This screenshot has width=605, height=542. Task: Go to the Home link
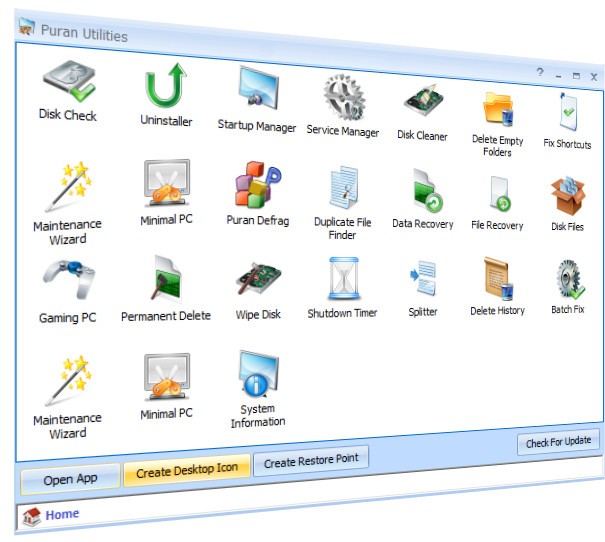[63, 514]
